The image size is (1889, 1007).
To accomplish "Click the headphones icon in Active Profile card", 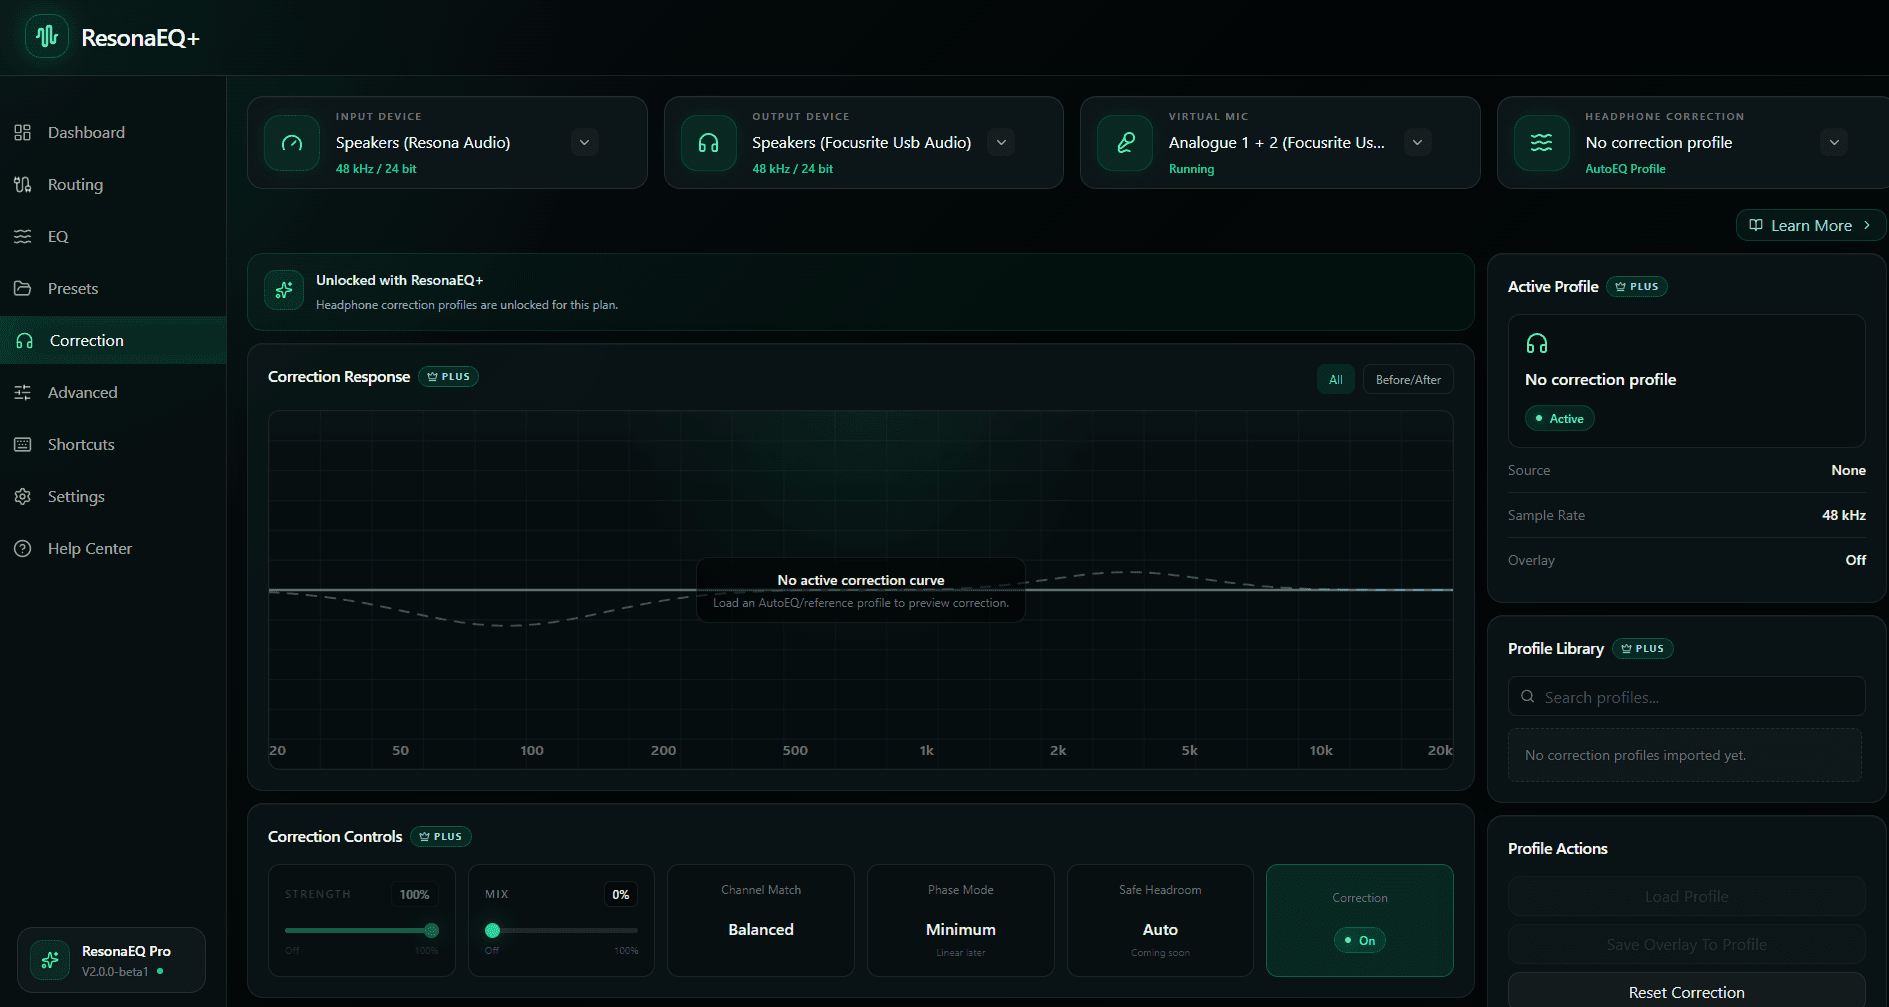I will point(1537,344).
